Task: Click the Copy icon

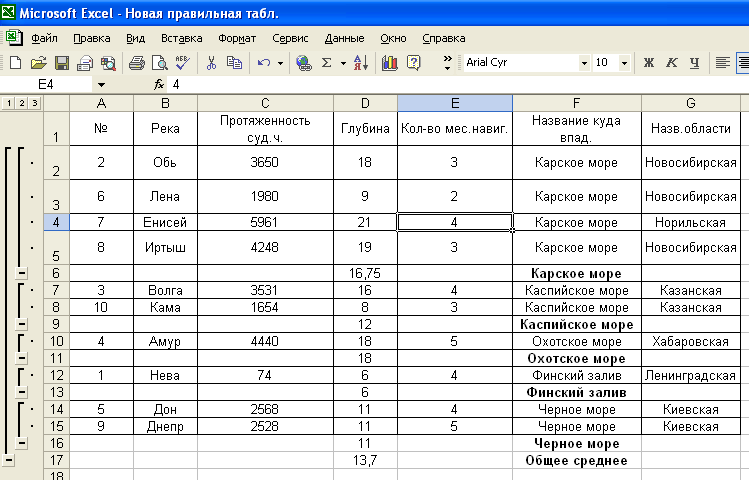Action: [234, 63]
